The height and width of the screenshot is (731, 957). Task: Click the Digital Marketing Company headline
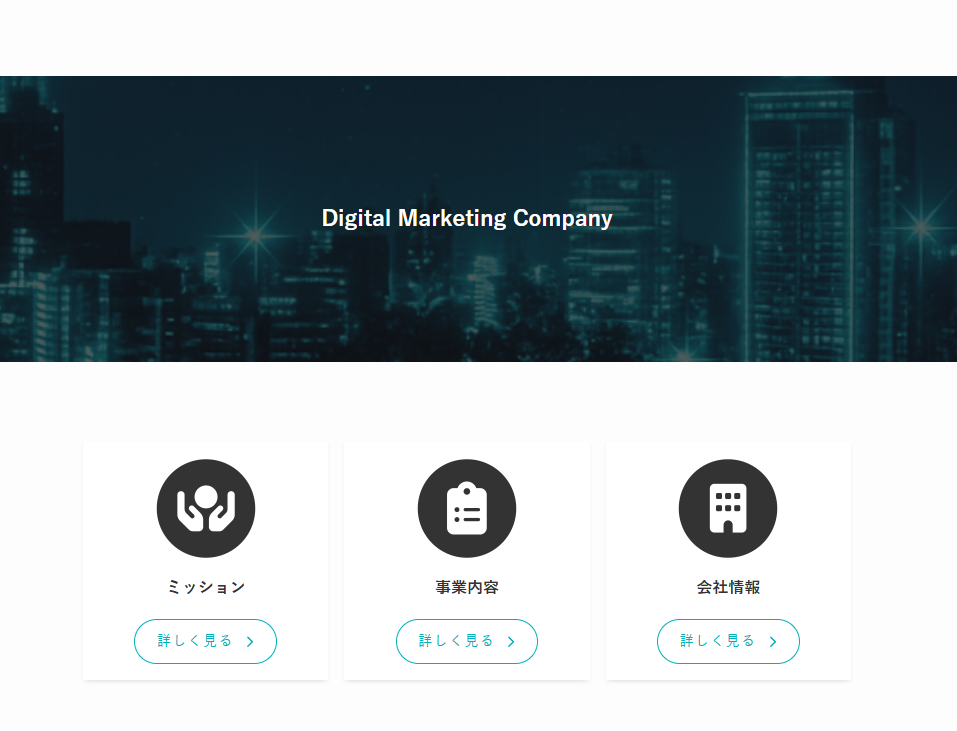[467, 218]
